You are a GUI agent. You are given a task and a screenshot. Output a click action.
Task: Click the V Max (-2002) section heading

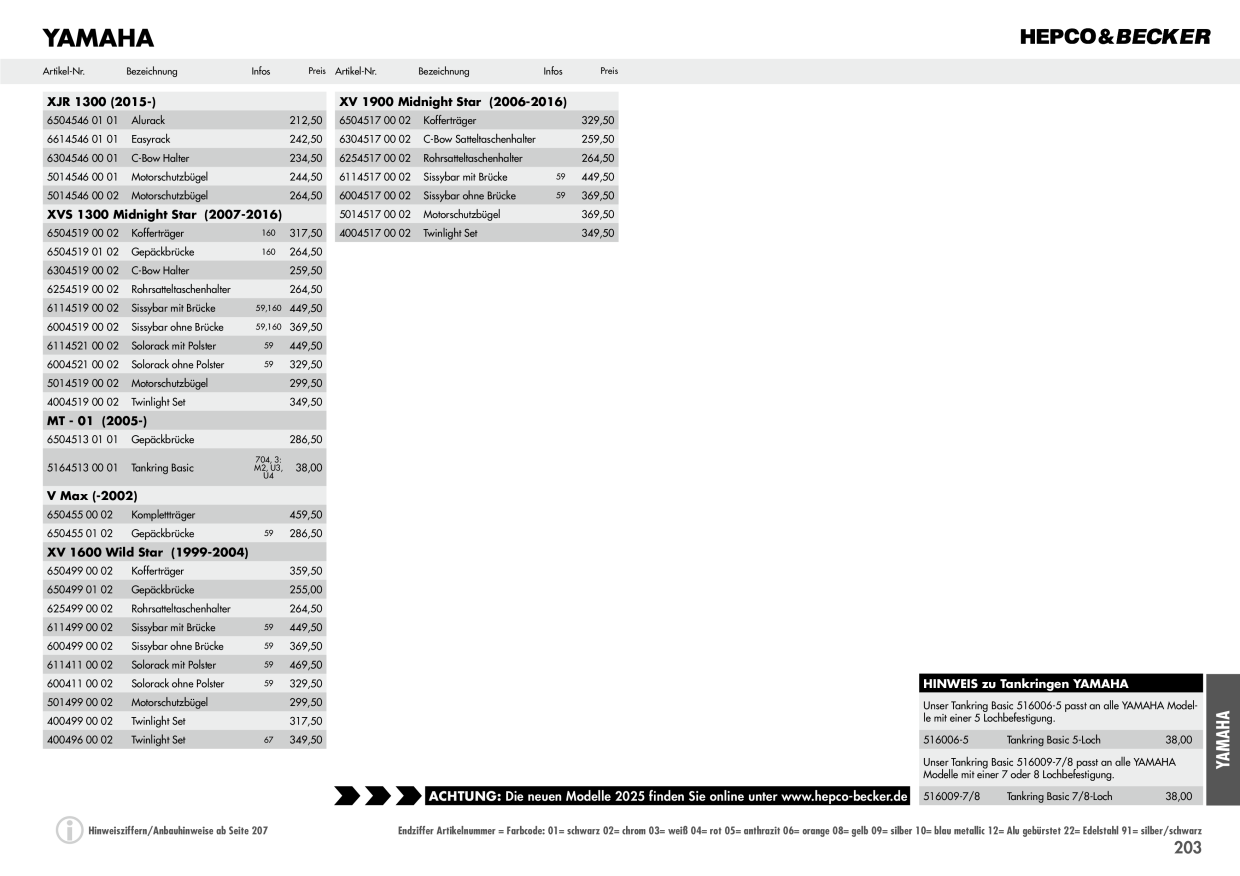point(92,496)
